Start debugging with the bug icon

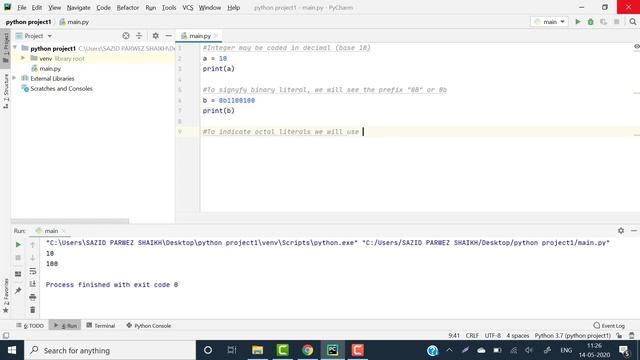coord(591,22)
